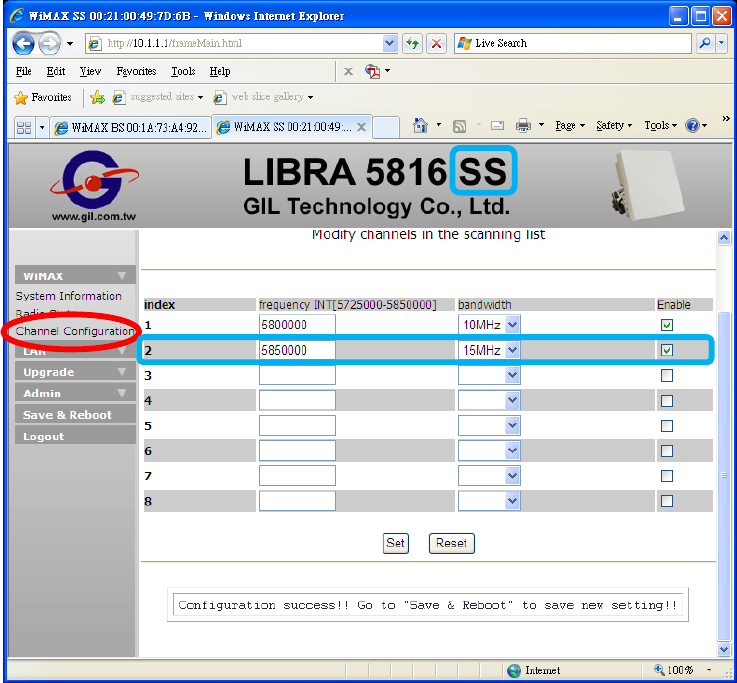The width and height of the screenshot is (737, 683).
Task: Click the Adobe PDF convert icon
Action: [372, 71]
